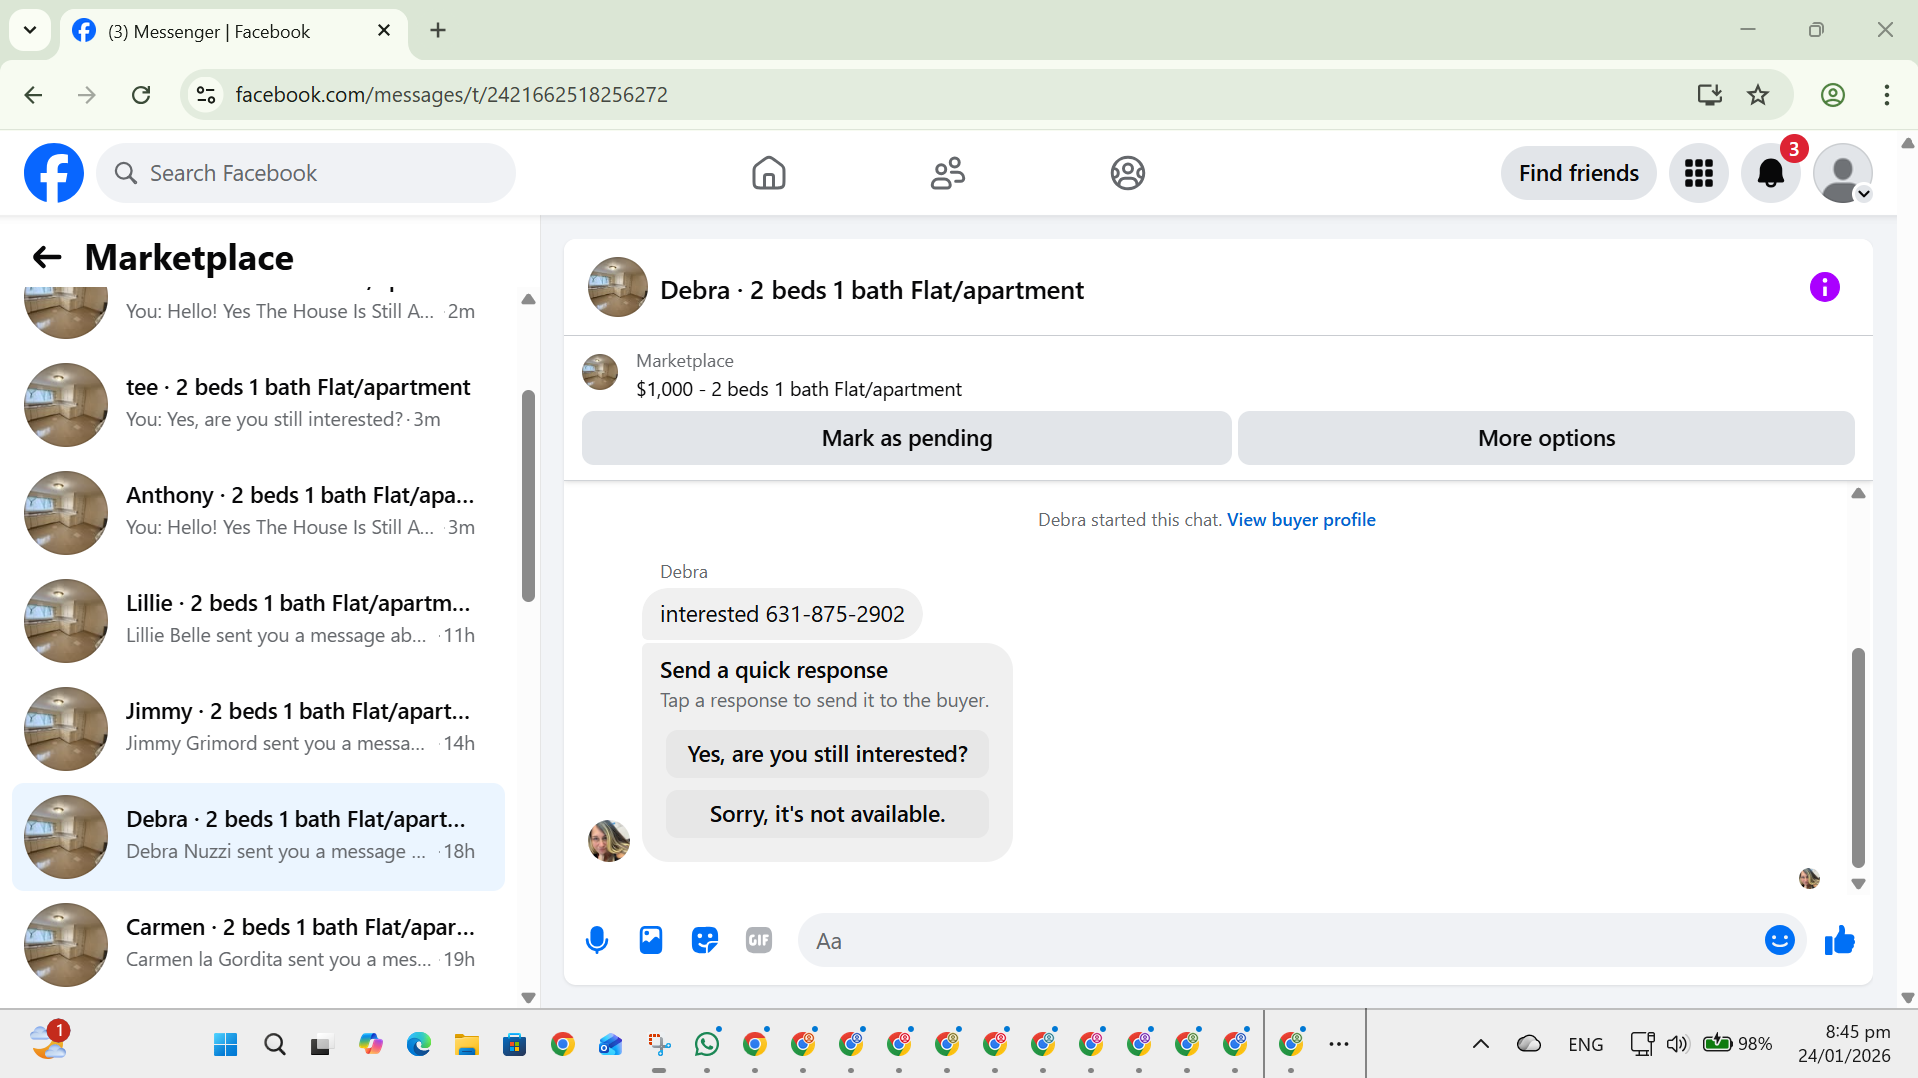Viewport: 1918px width, 1078px height.
Task: Choose a sticker icon
Action: click(705, 940)
